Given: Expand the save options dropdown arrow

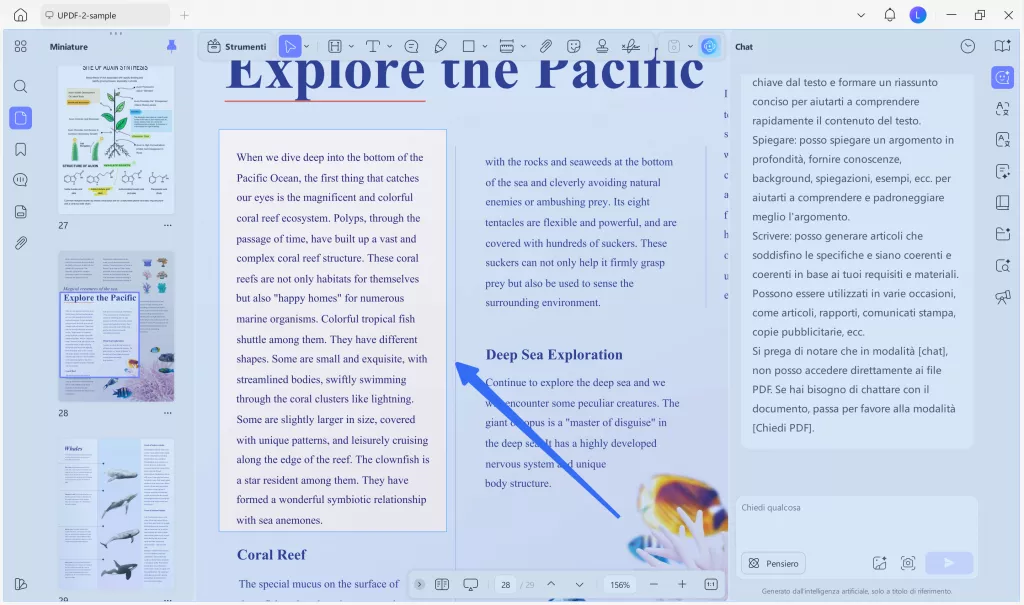Looking at the screenshot, I should click(690, 46).
